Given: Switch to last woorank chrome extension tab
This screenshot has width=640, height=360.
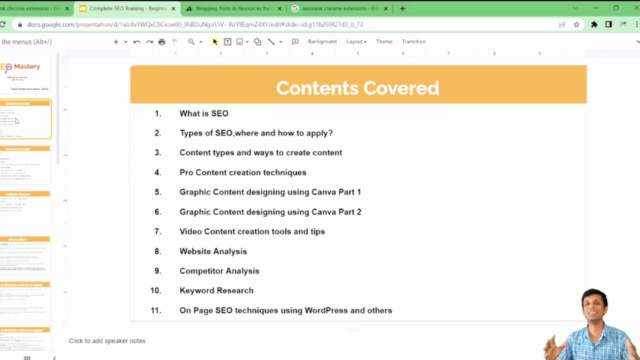Looking at the screenshot, I should click(x=340, y=9).
